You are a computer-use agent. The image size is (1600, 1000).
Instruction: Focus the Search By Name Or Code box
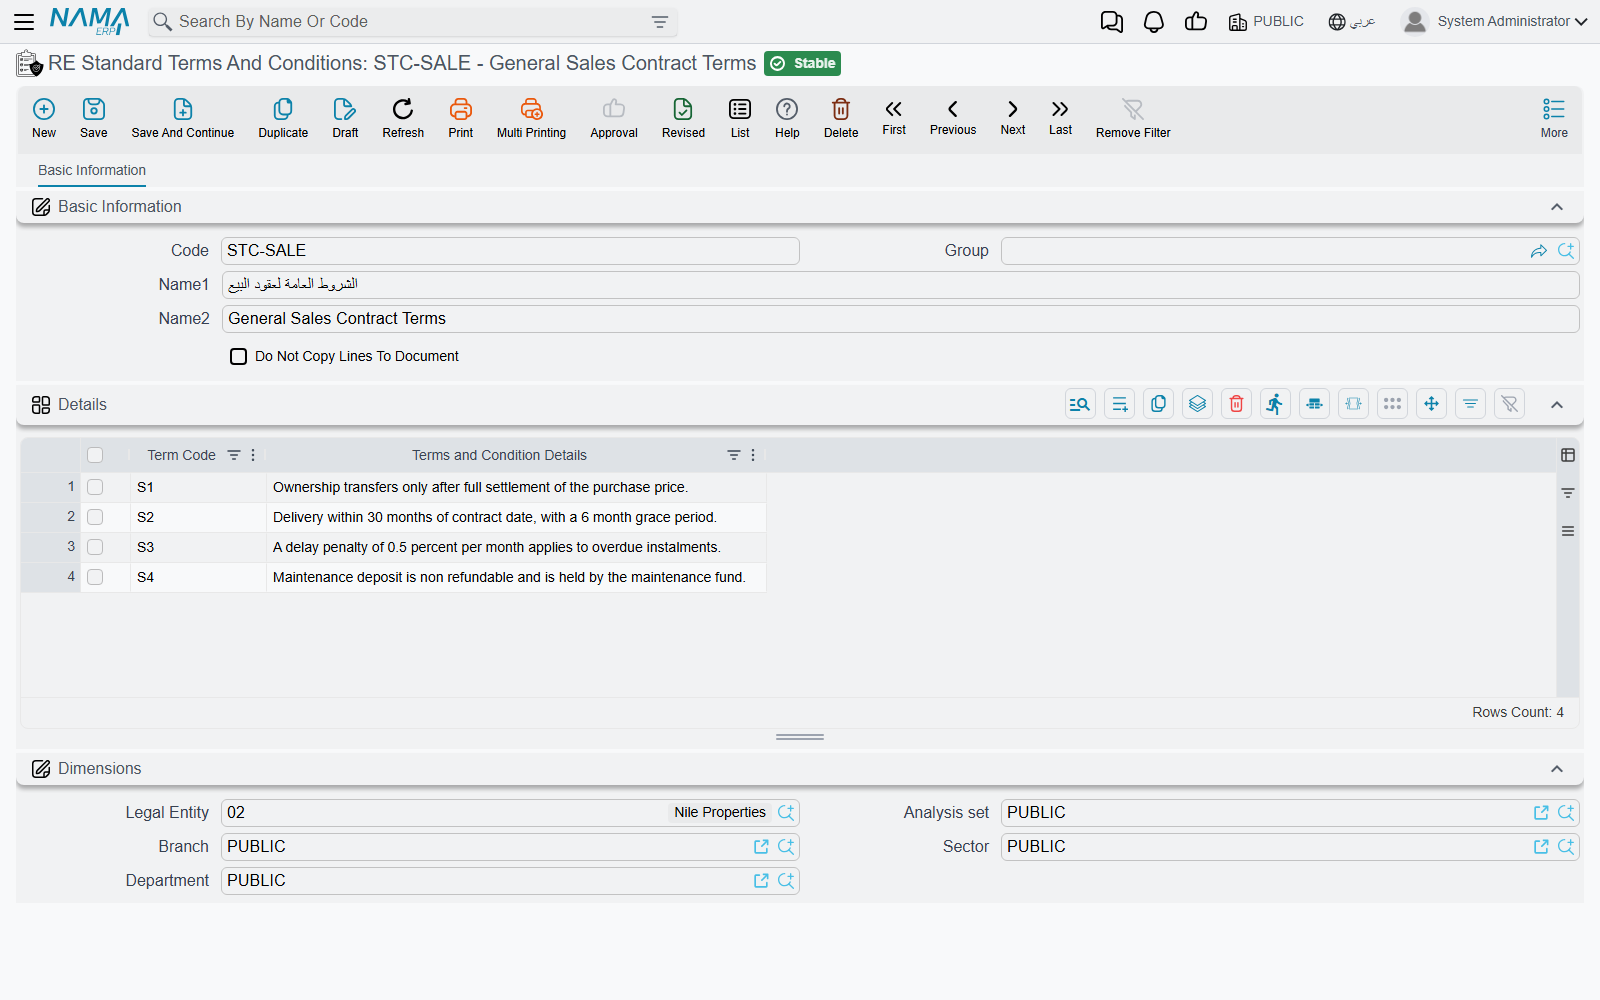coord(410,22)
